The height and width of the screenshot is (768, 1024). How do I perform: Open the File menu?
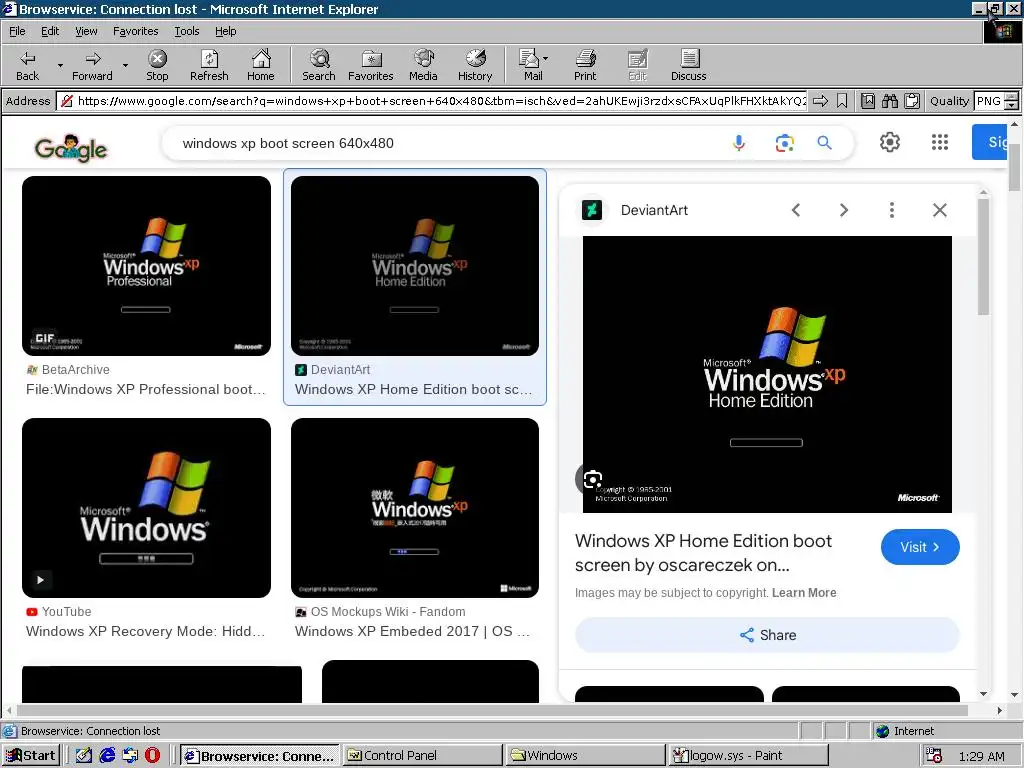click(x=17, y=31)
